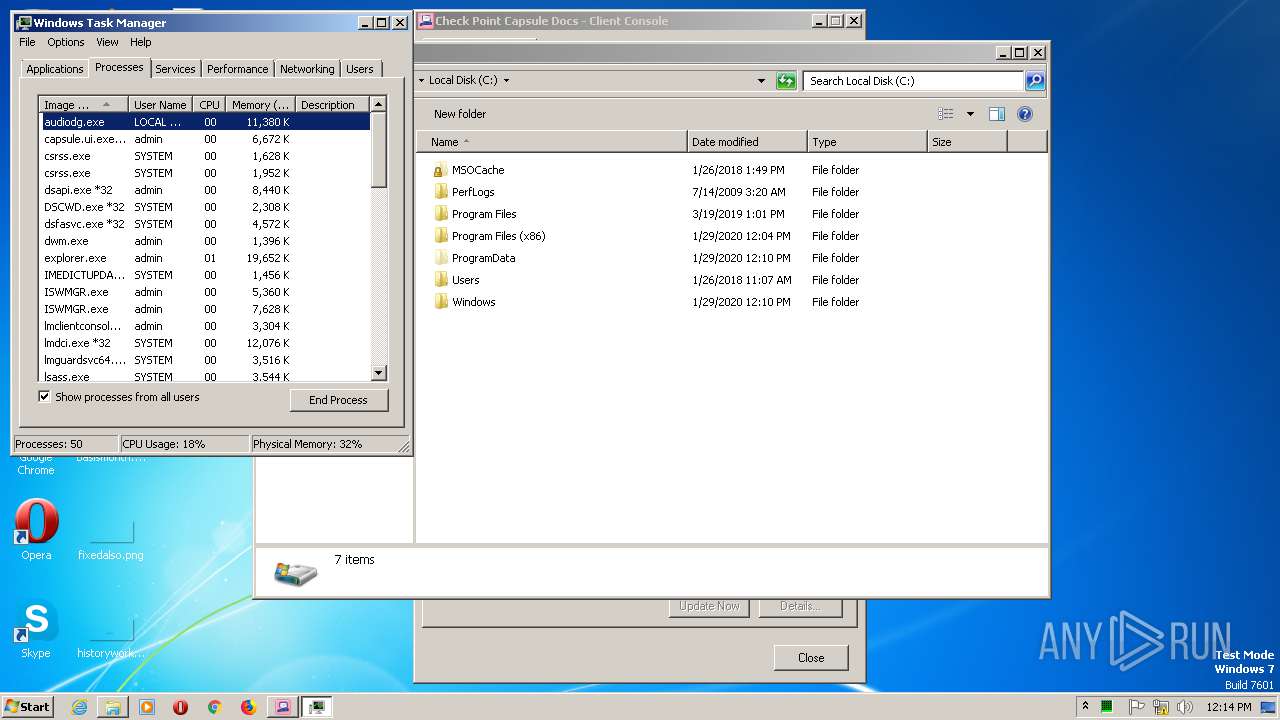
Task: Select audiodg.exe process row
Action: pos(205,122)
